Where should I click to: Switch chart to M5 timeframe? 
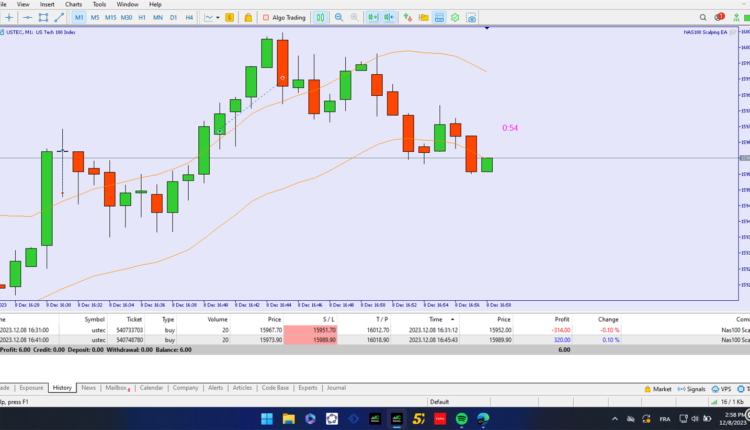click(95, 18)
